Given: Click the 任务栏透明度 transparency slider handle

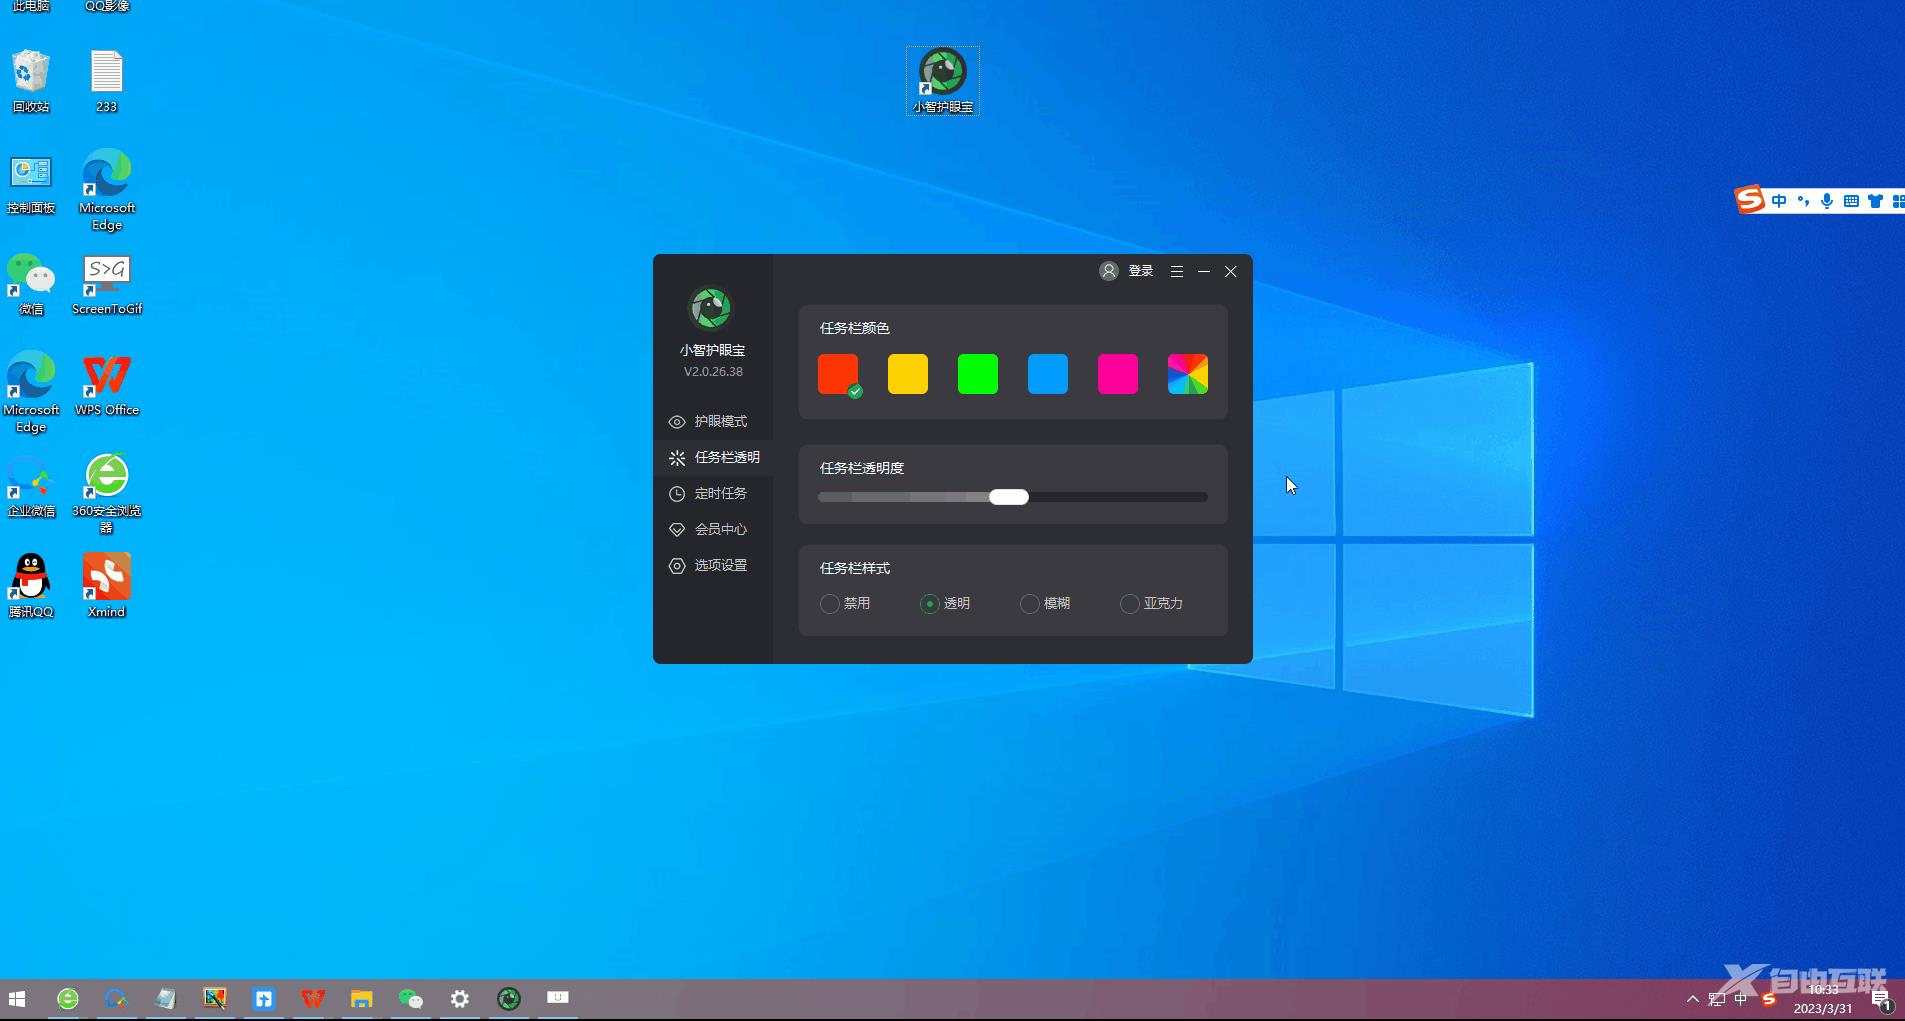Looking at the screenshot, I should coord(1009,497).
